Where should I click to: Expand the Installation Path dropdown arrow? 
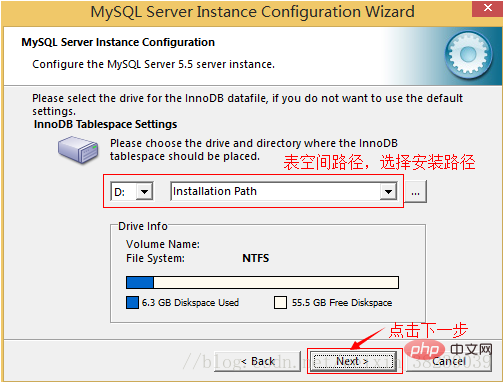tap(388, 192)
